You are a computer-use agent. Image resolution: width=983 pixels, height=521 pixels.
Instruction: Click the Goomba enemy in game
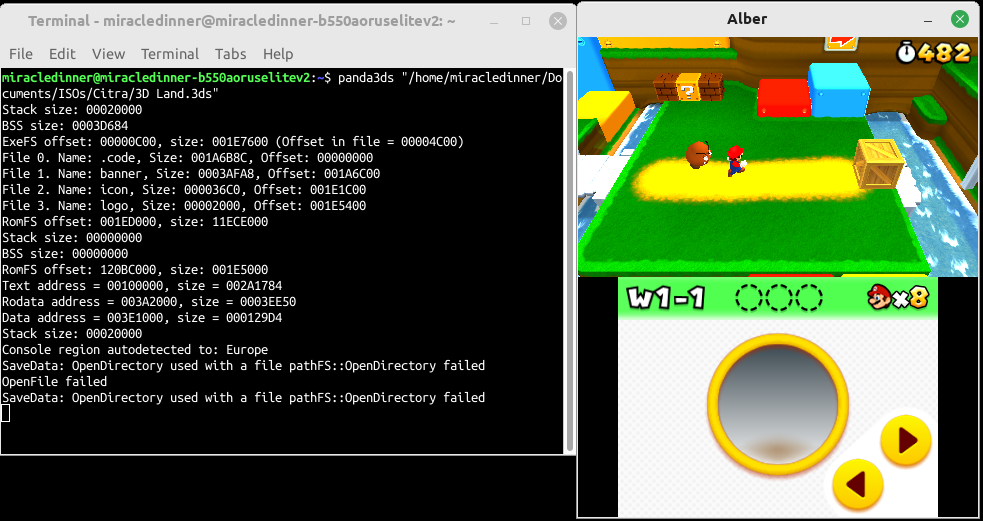(x=698, y=154)
